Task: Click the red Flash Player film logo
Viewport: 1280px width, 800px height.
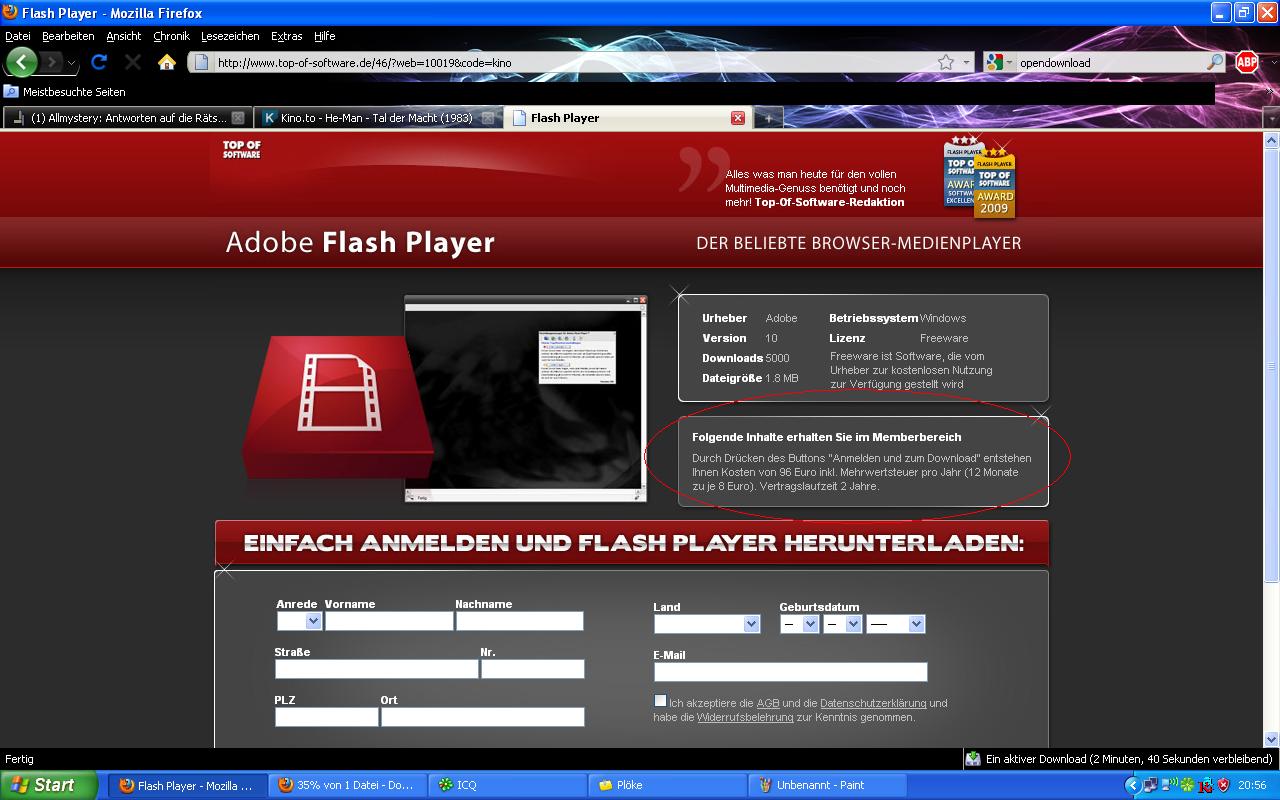Action: point(338,408)
